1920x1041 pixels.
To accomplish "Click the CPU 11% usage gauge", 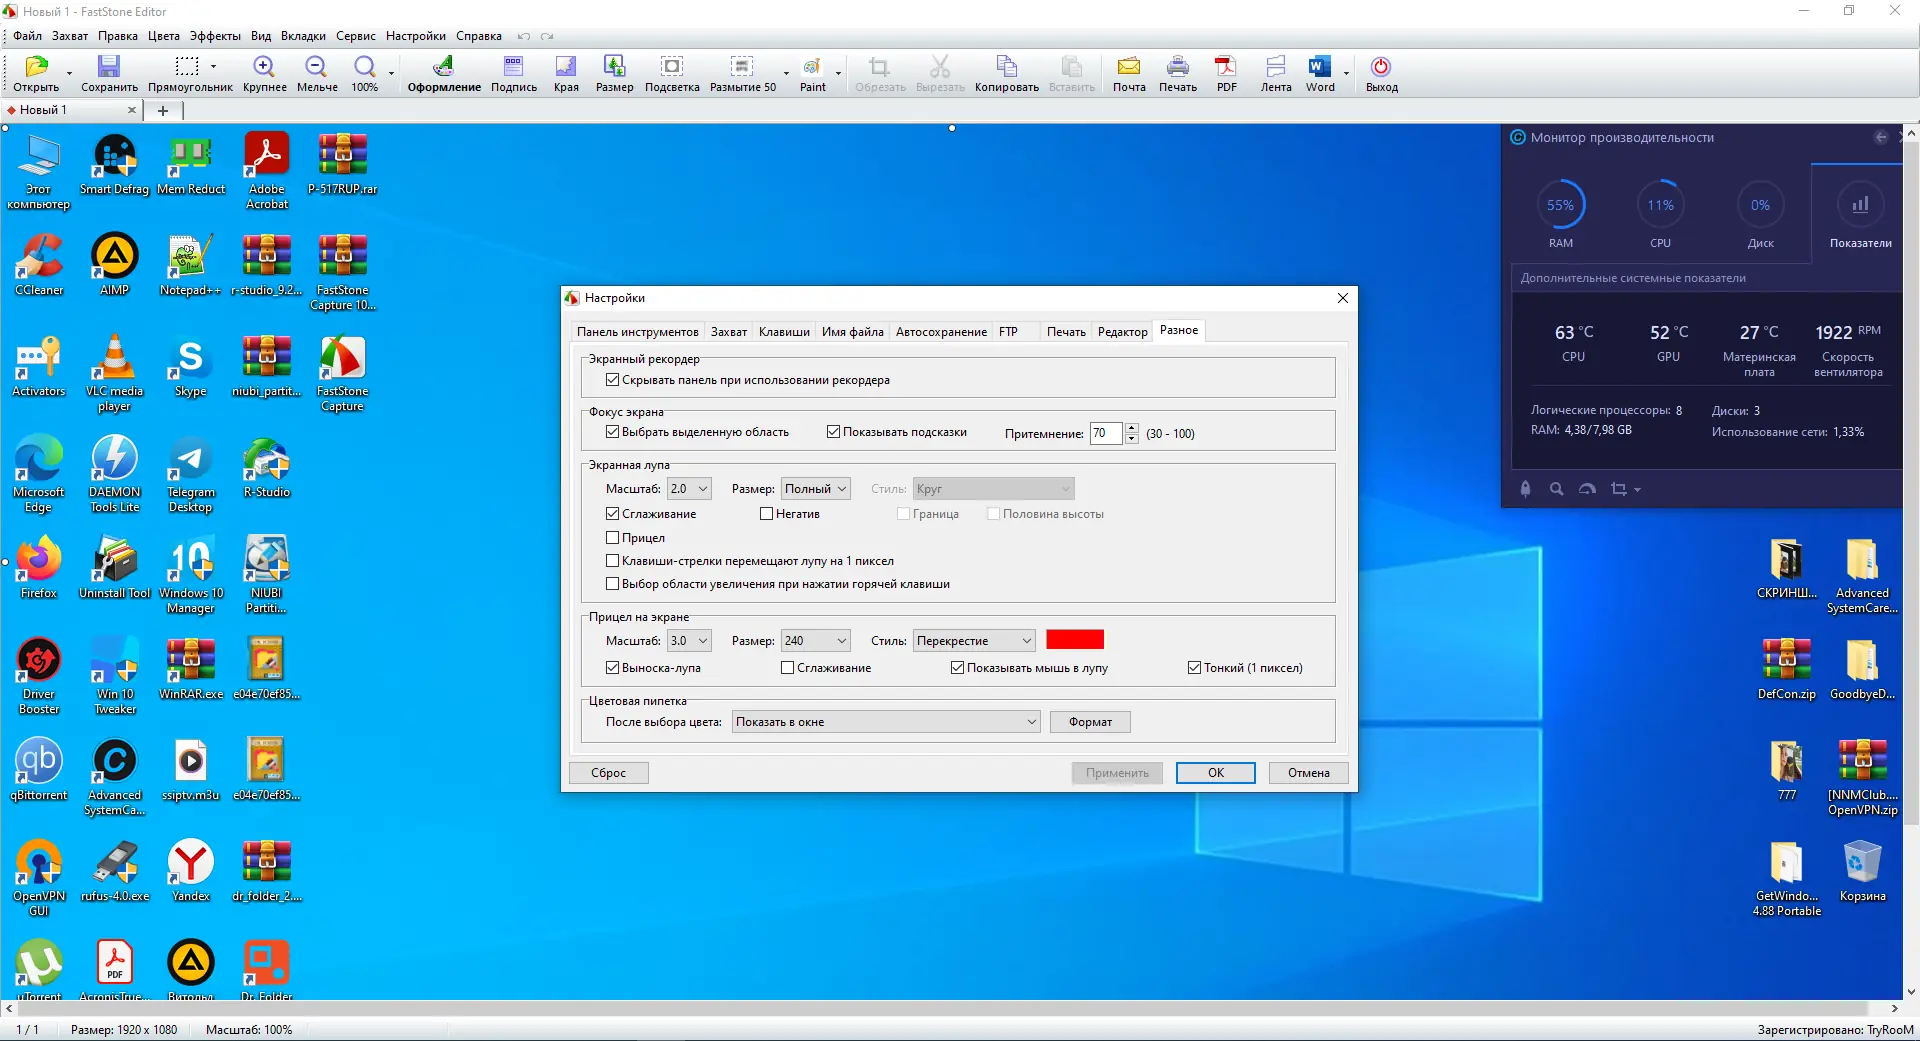I will [1660, 205].
